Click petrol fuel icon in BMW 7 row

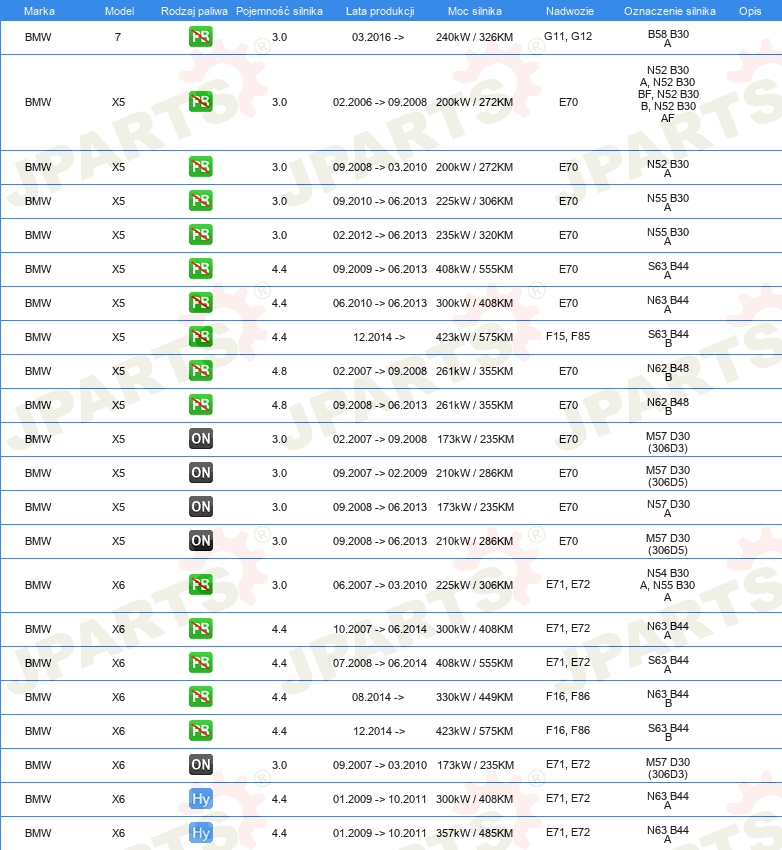[201, 37]
